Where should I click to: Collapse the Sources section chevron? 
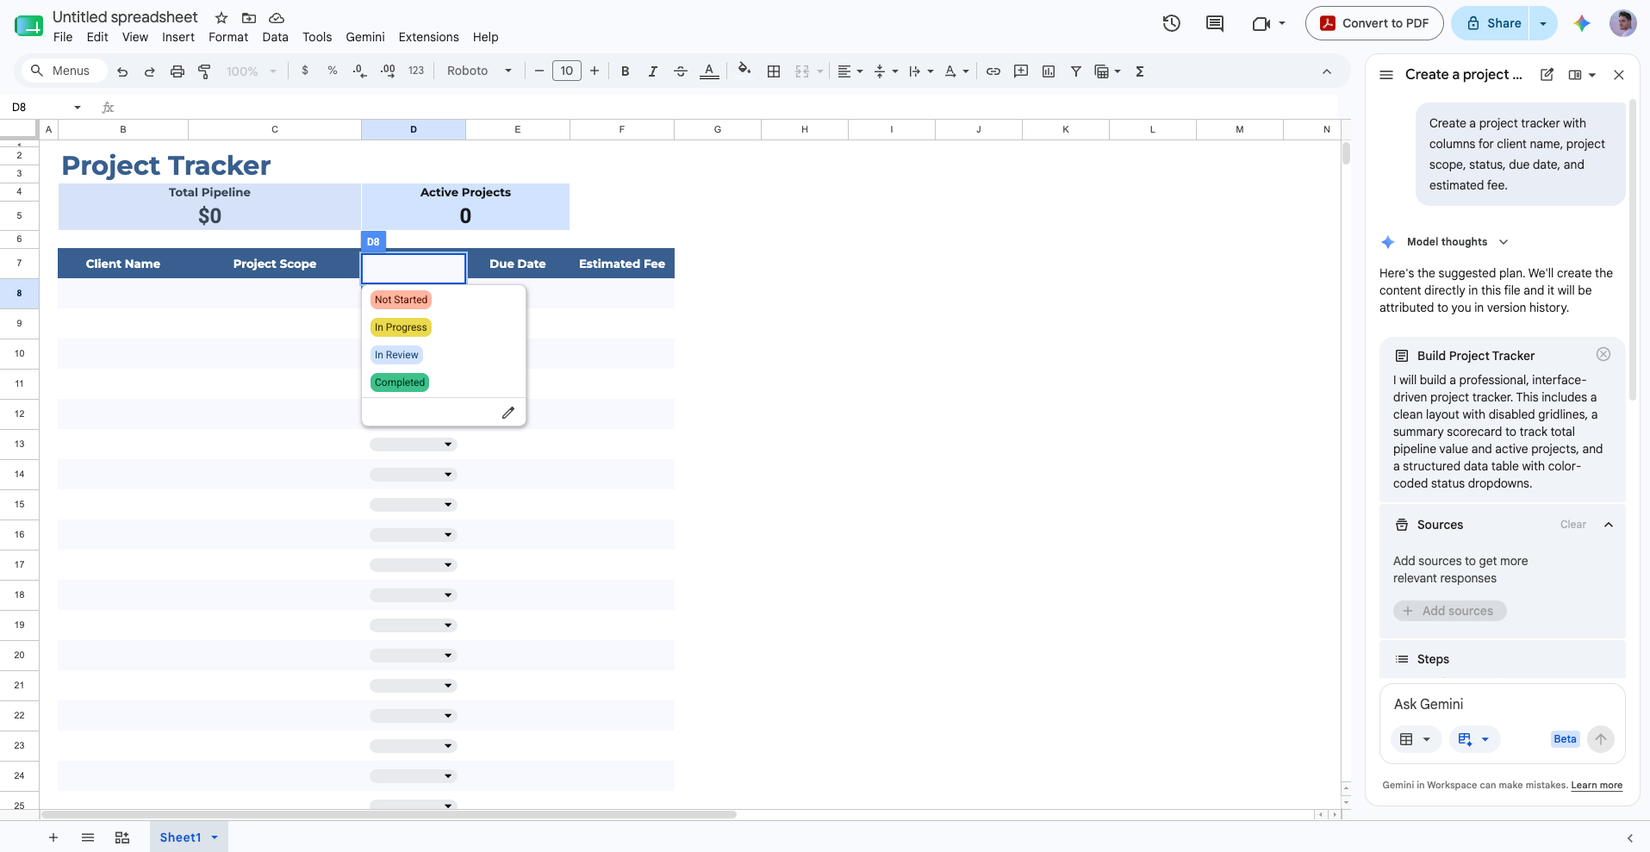coord(1609,525)
